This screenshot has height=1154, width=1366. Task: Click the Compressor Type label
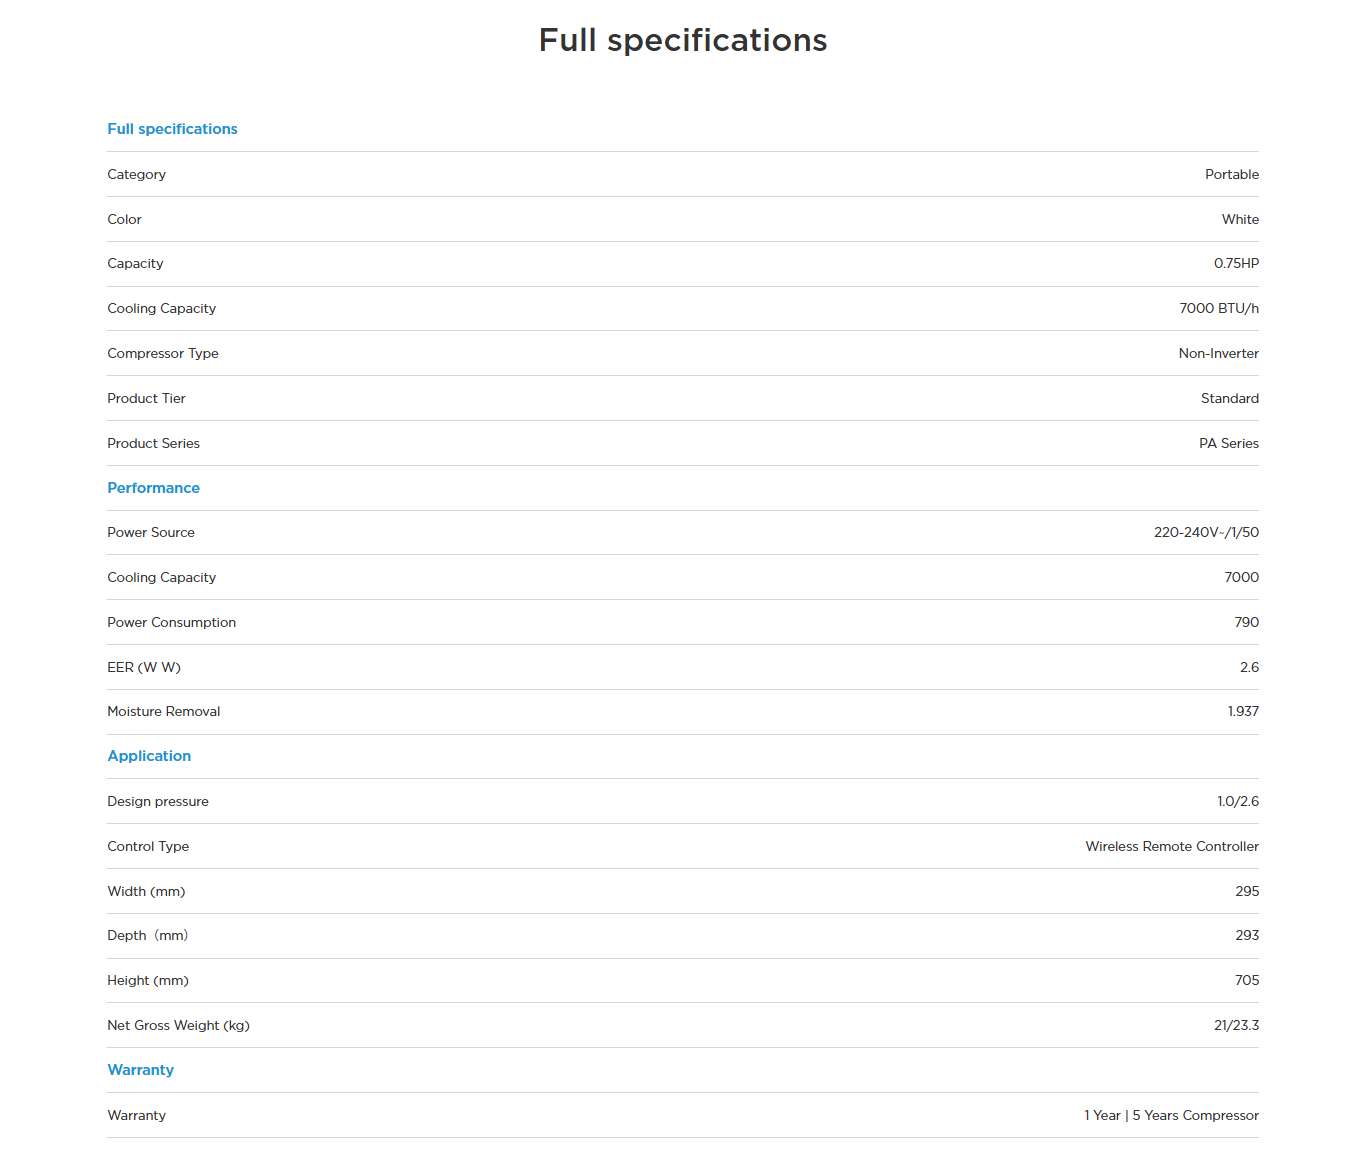coord(162,353)
